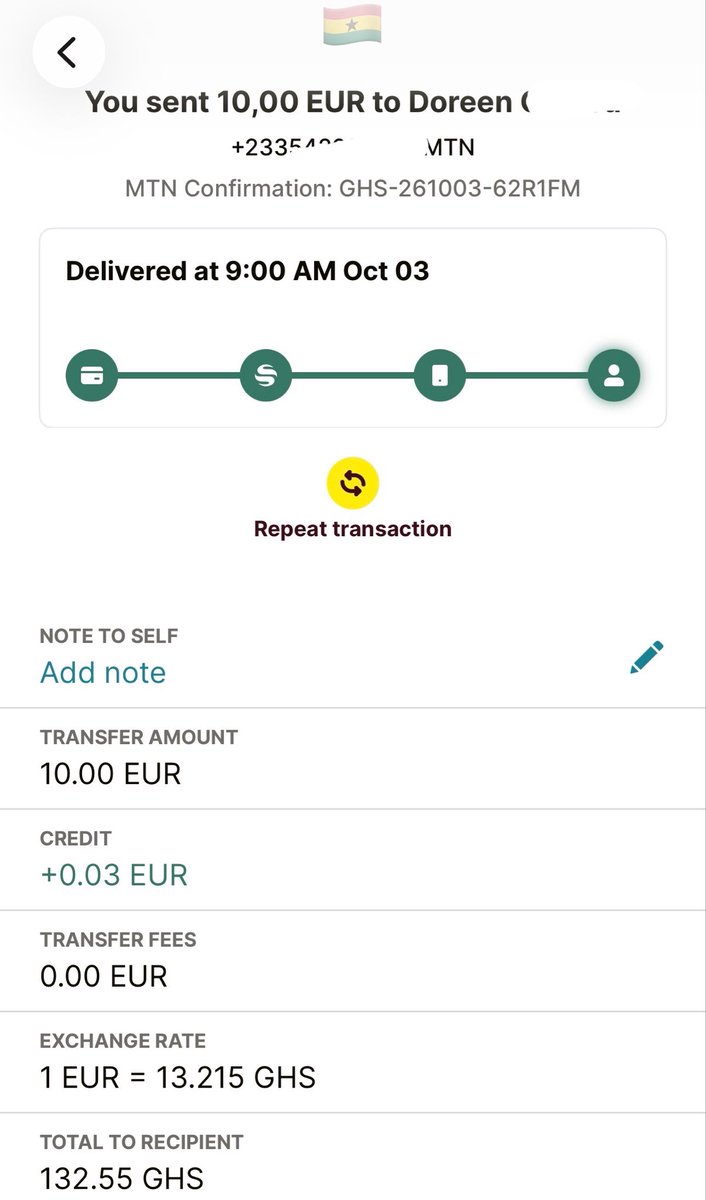Select the You sent 10,00 EUR heading

click(x=353, y=103)
